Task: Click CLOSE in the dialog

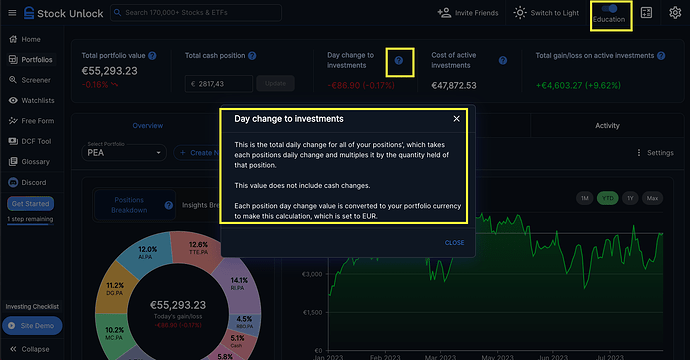Action: (x=454, y=243)
